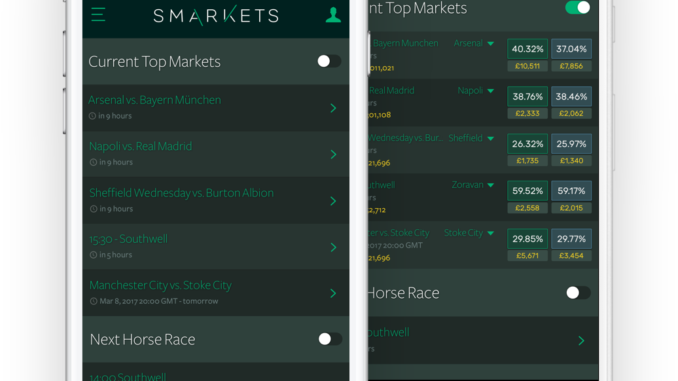
Task: Click the Current Top Markets heading
Action: pos(154,62)
